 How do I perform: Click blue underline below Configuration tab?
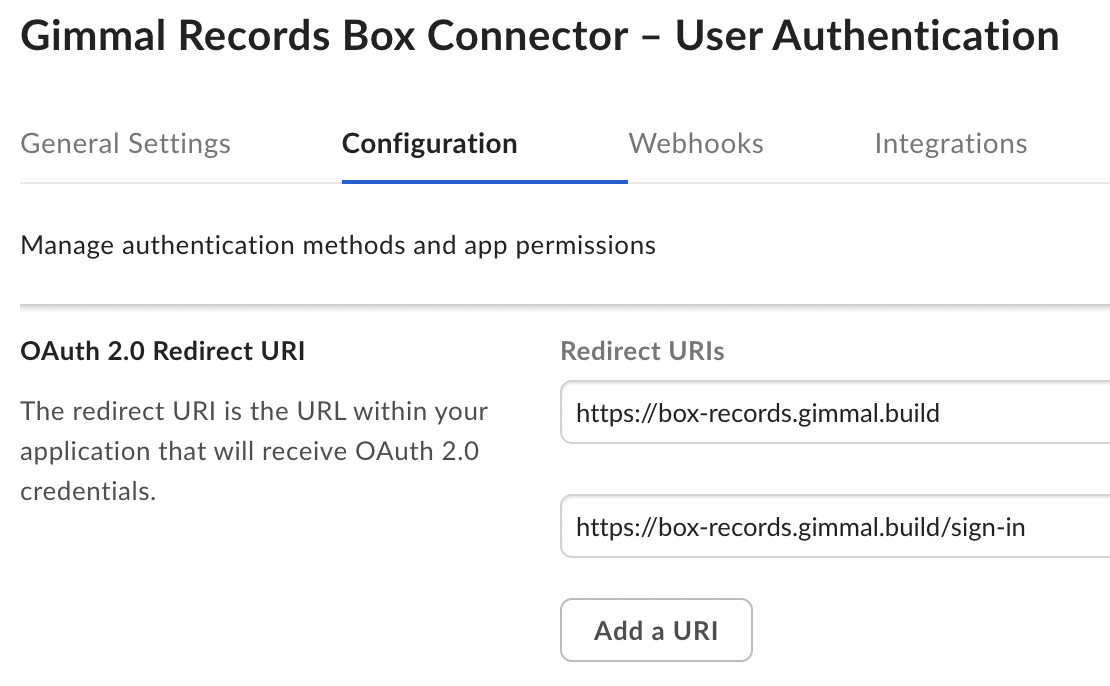484,182
